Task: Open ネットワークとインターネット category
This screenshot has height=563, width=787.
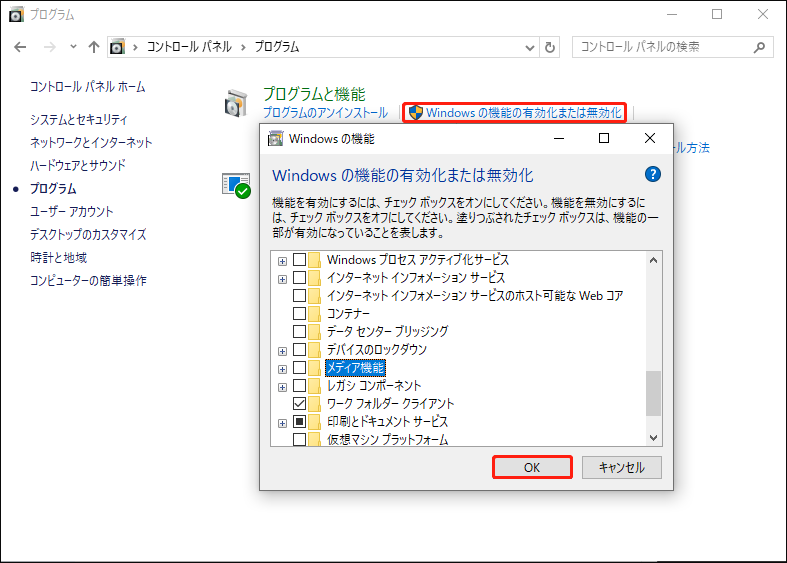Action: point(91,143)
